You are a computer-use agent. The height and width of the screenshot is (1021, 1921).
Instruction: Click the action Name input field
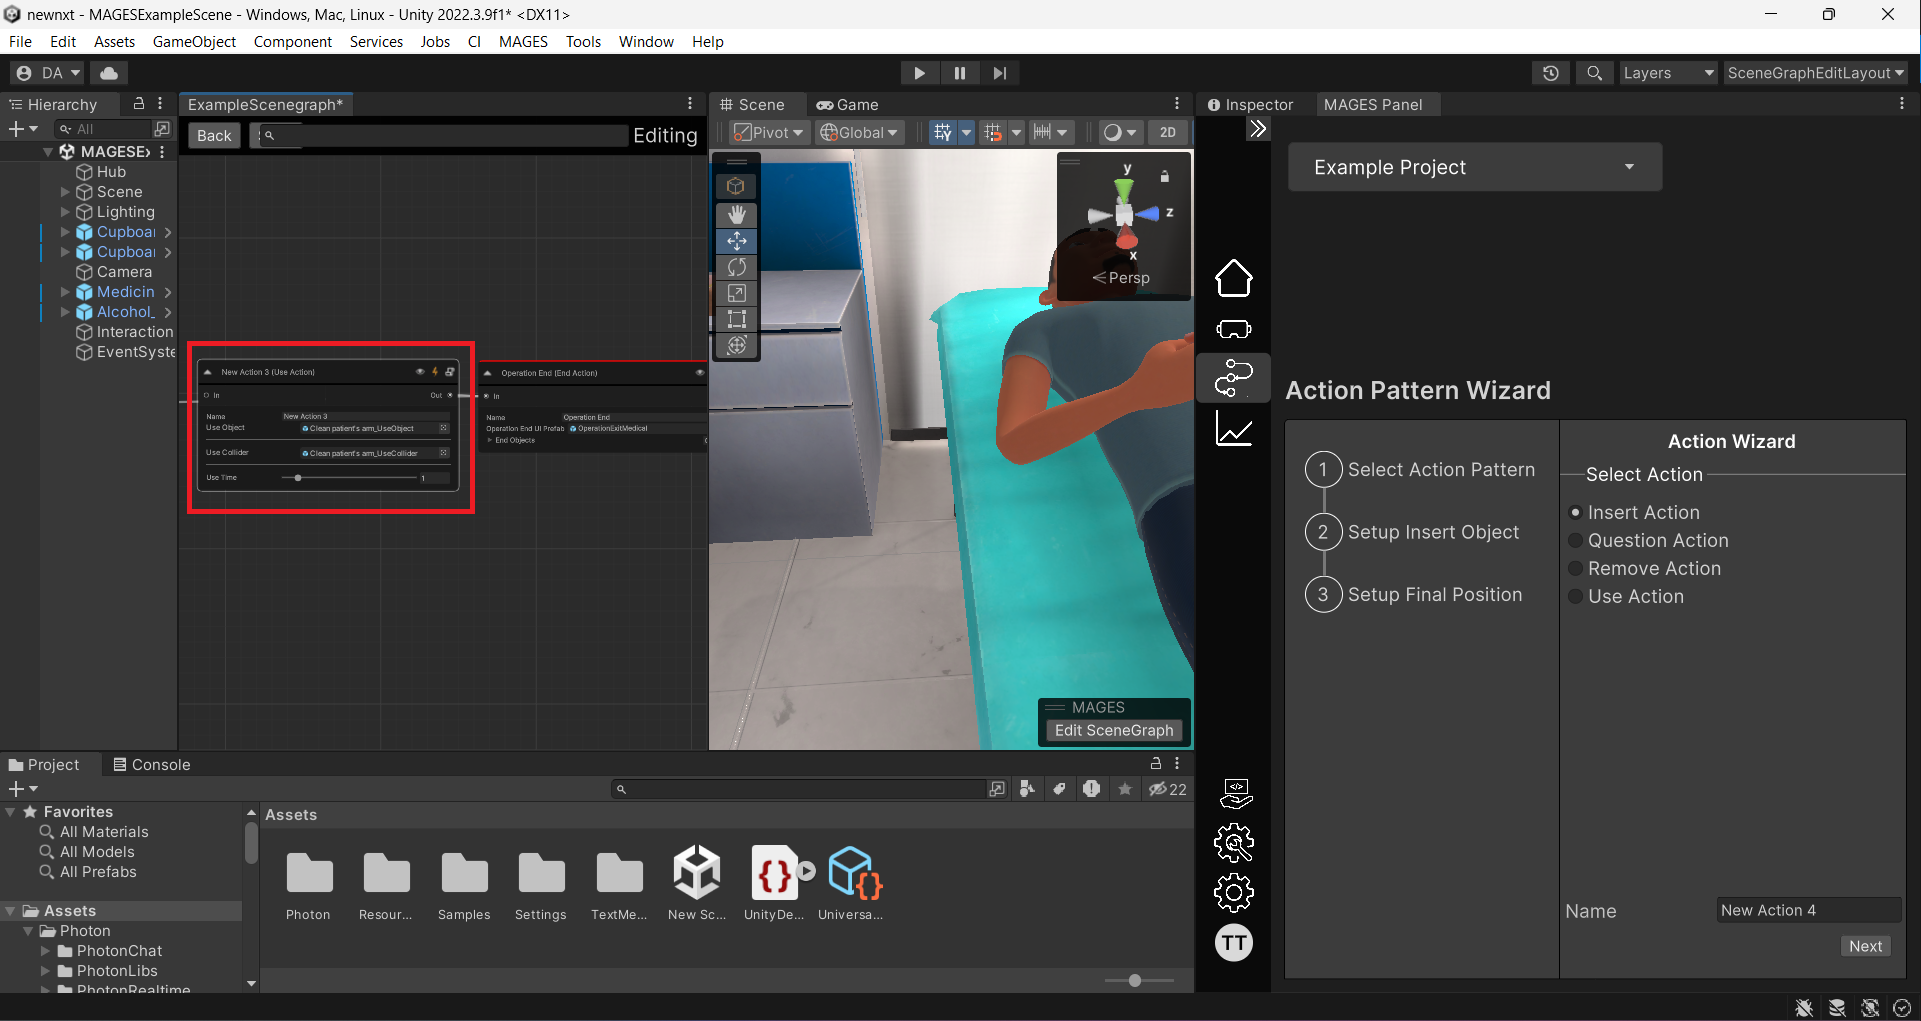tap(1809, 910)
